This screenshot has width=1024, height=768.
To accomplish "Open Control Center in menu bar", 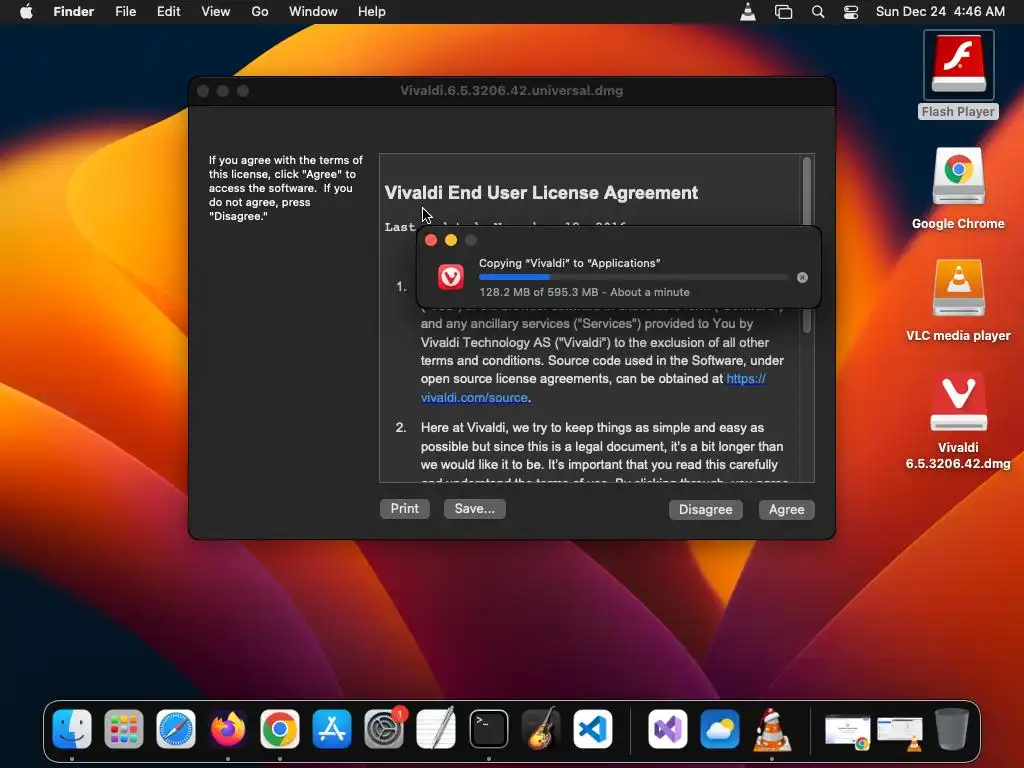I will (x=851, y=12).
